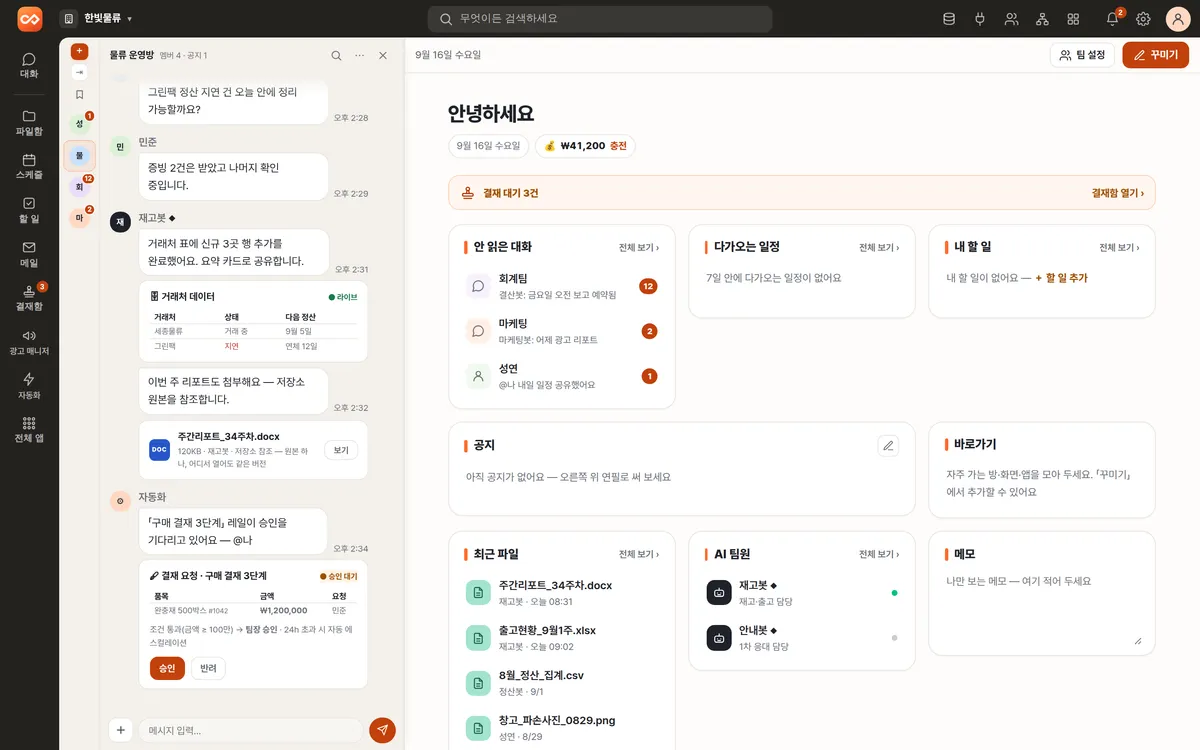This screenshot has width=1200, height=750.
Task: Click the database icon in top bar
Action: 949,19
